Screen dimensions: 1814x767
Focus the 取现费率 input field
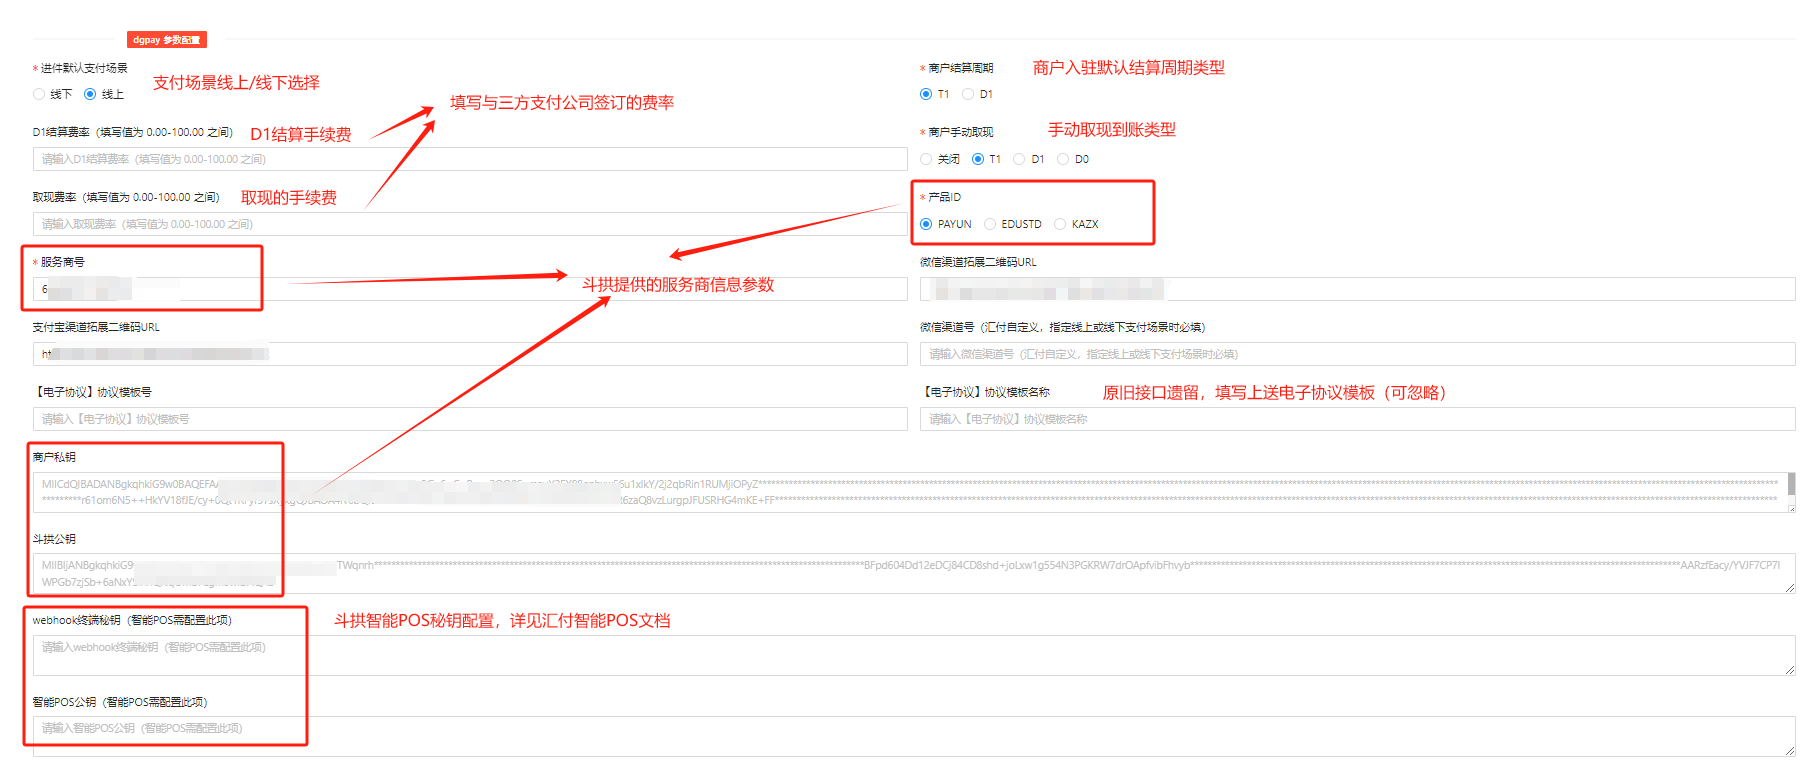(x=470, y=224)
